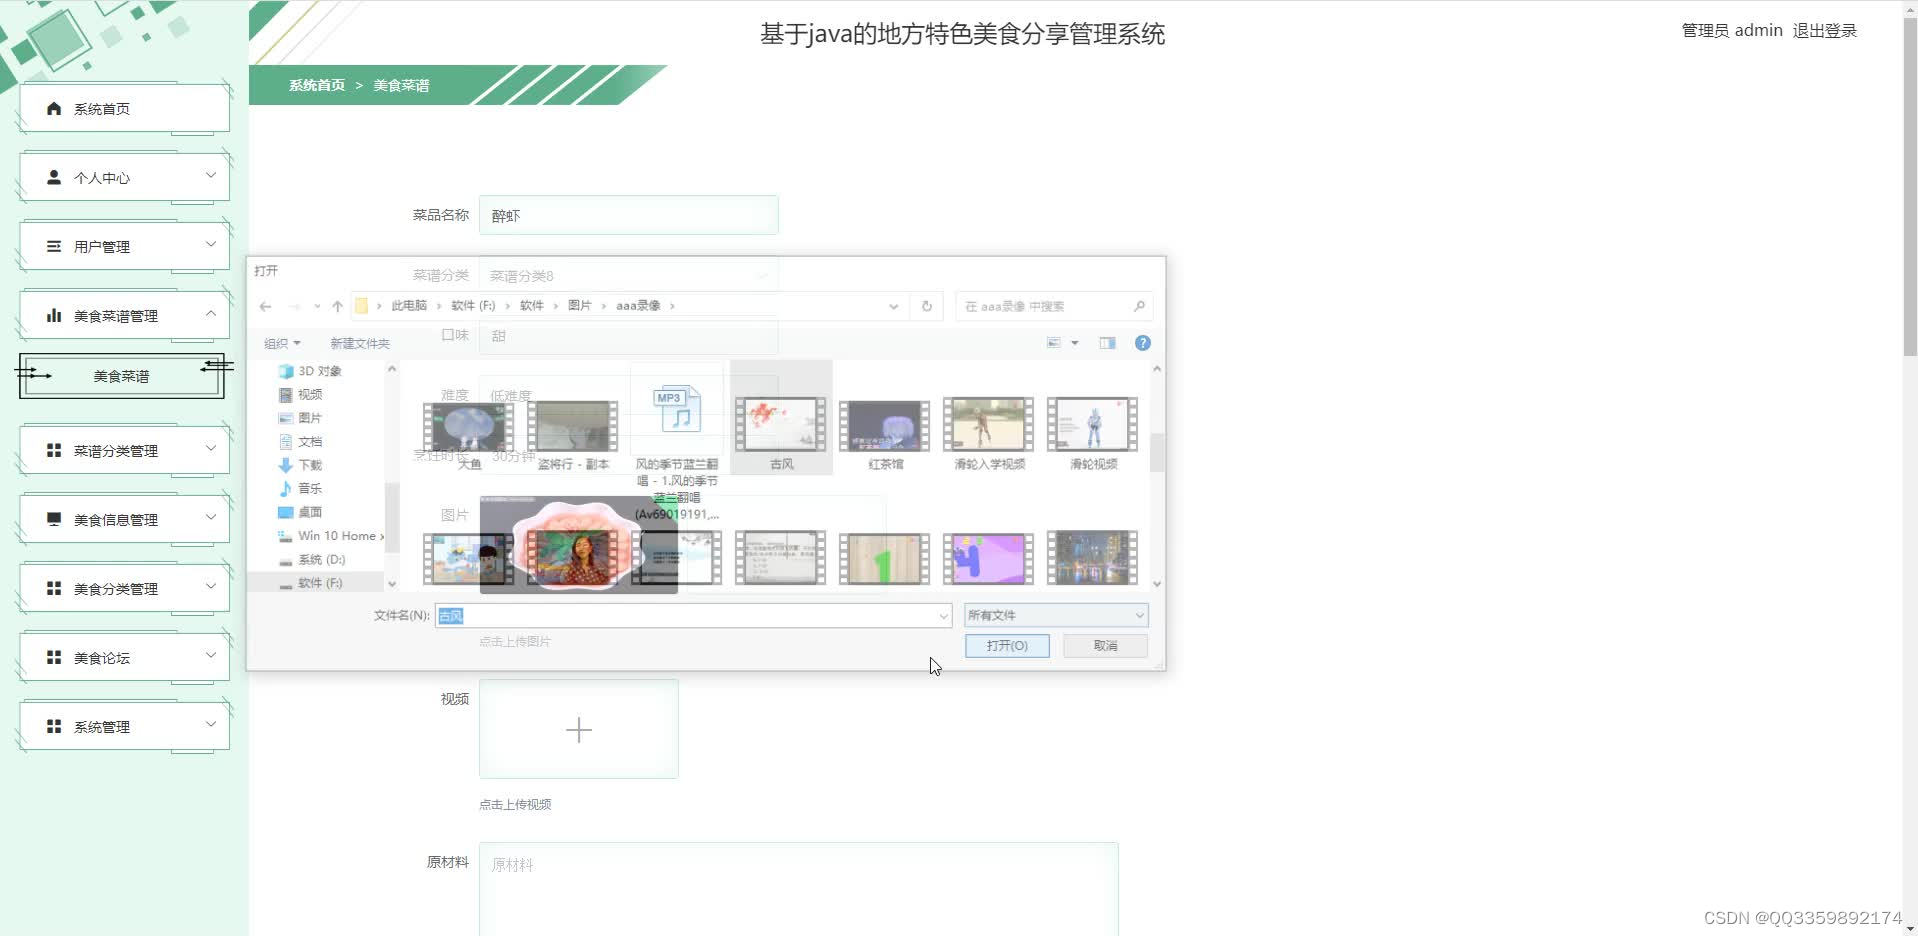Image resolution: width=1918 pixels, height=936 pixels.
Task: Click 系统首页 in the page breadcrumb
Action: tap(317, 85)
